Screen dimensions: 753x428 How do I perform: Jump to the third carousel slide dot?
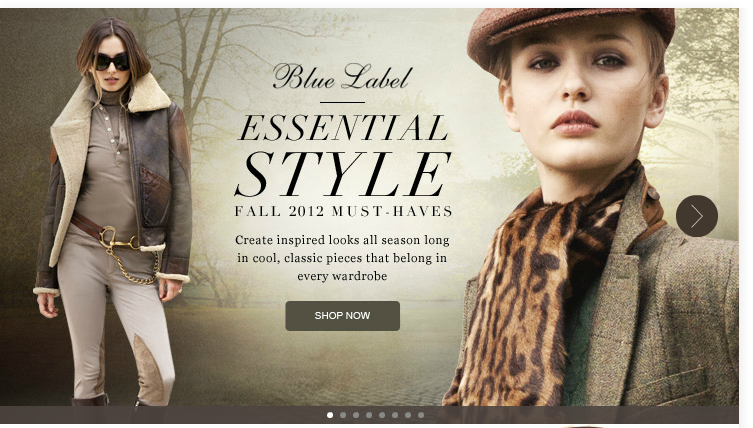(356, 415)
